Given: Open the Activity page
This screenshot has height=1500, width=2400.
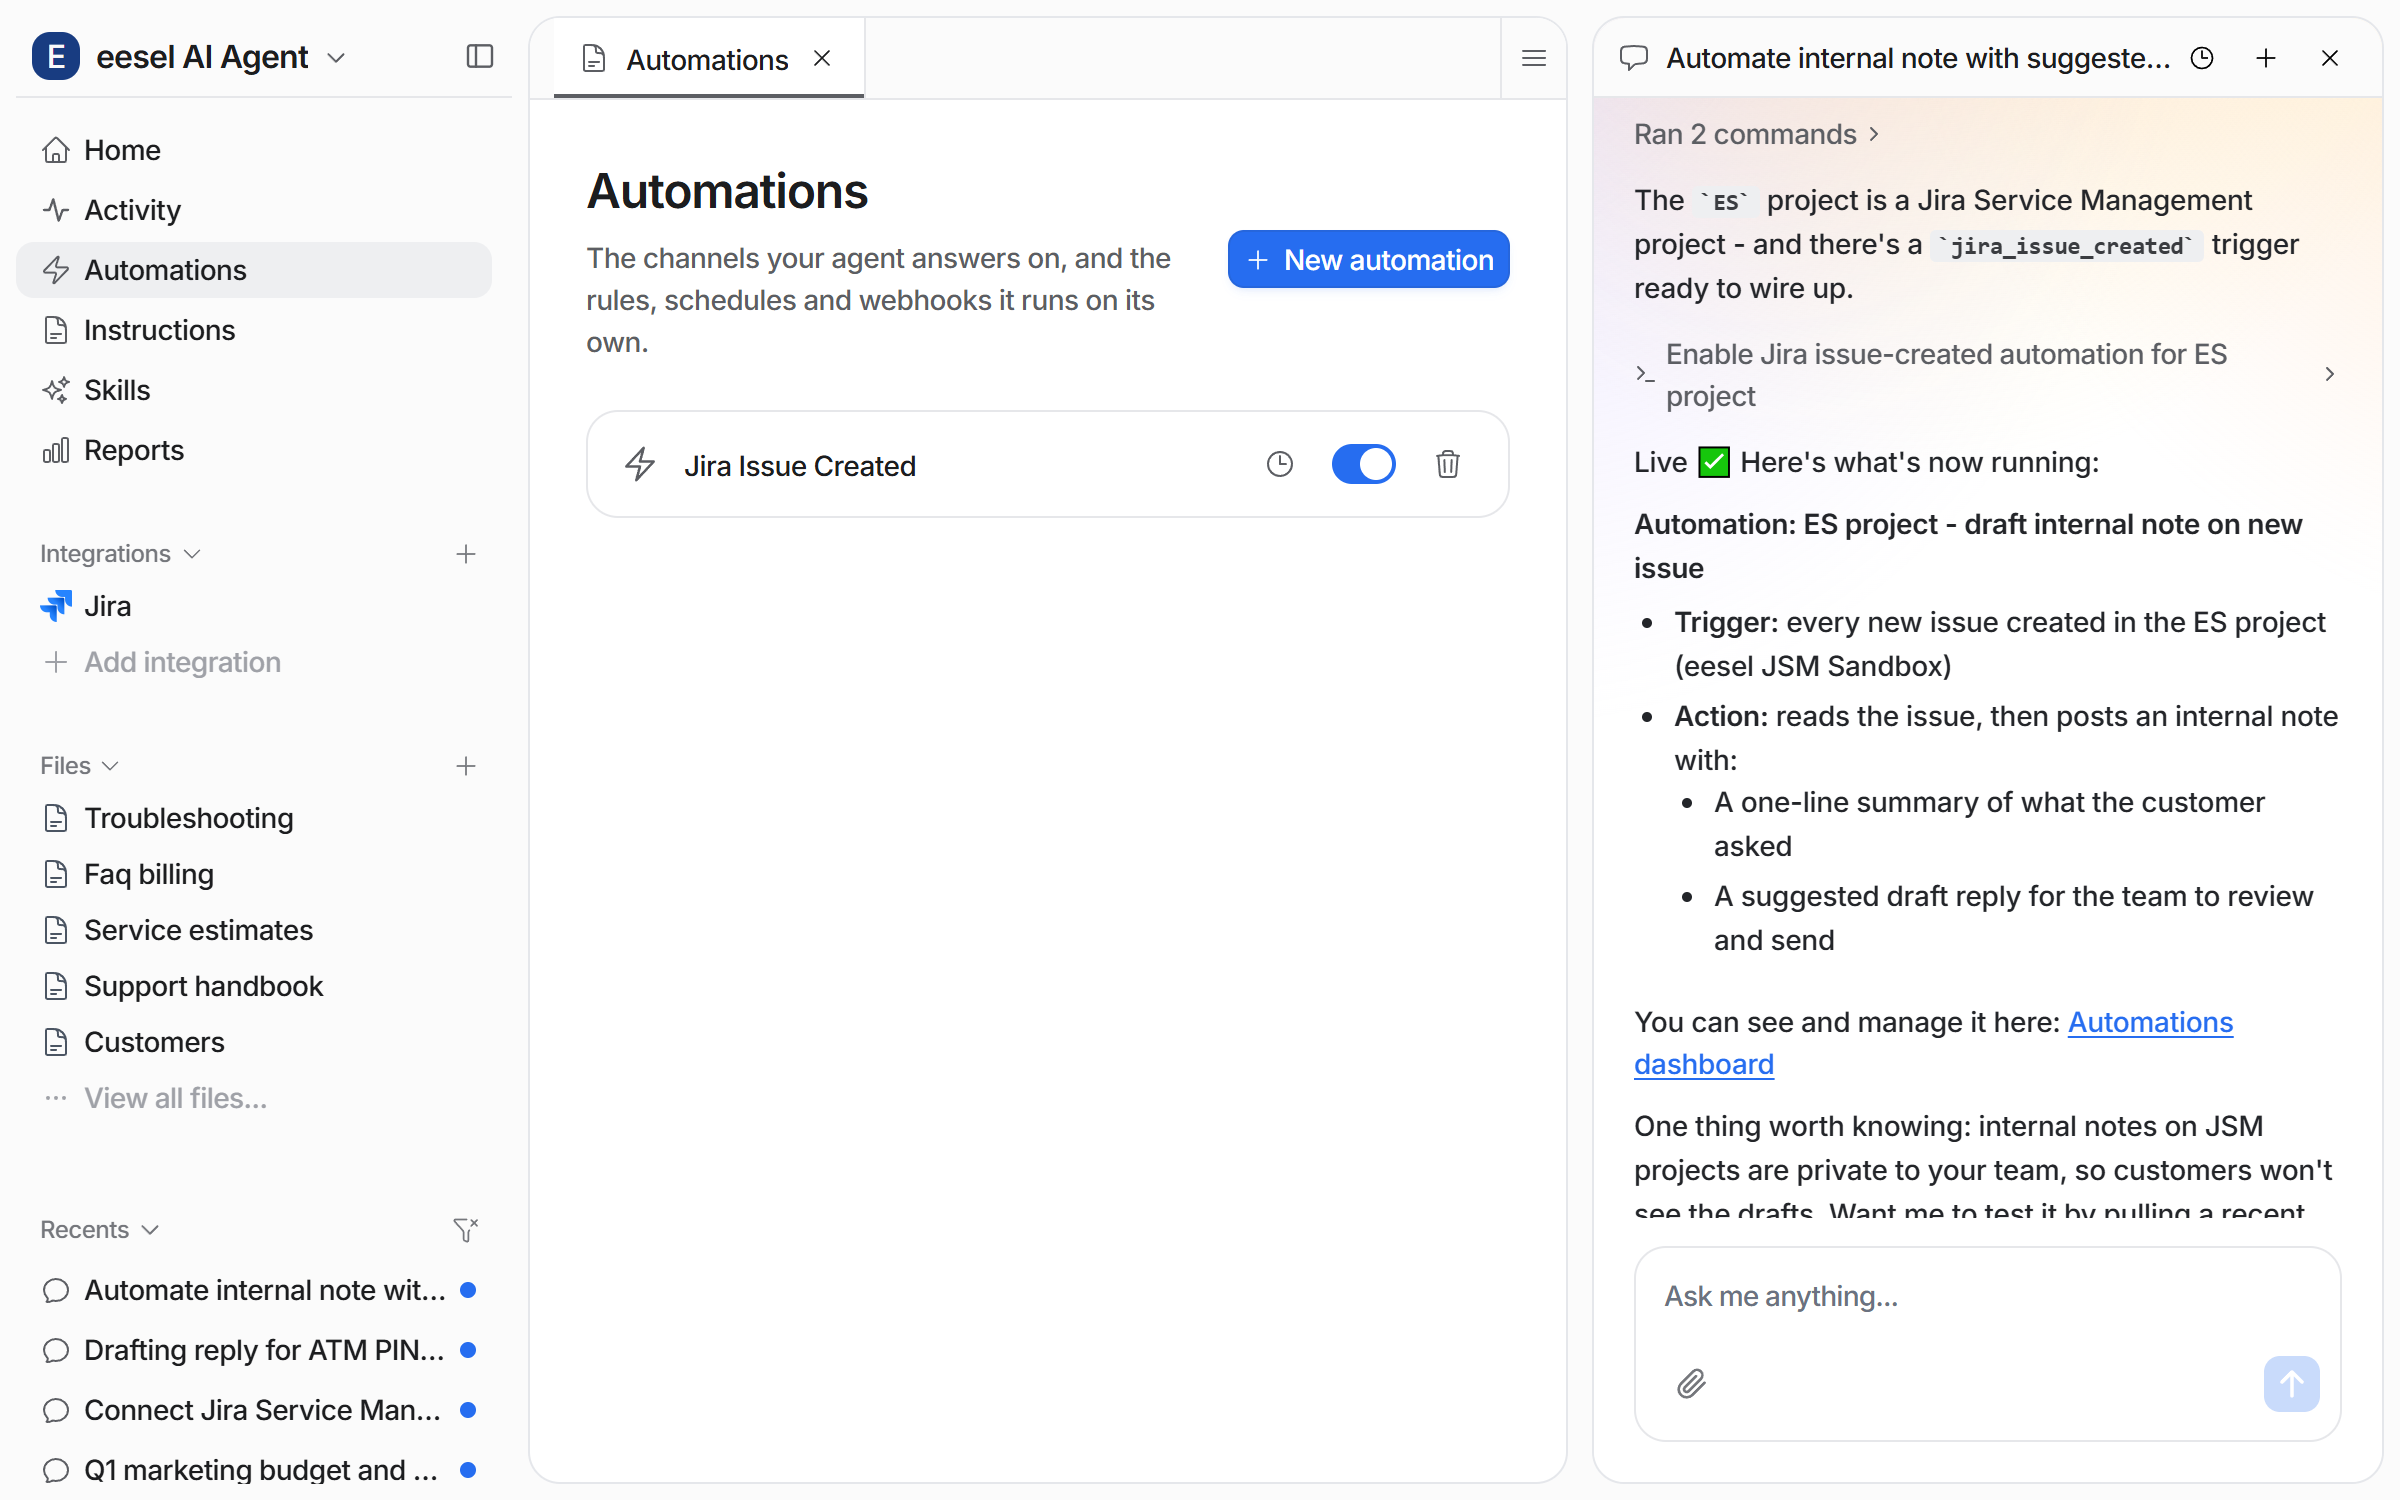Looking at the screenshot, I should (x=254, y=210).
